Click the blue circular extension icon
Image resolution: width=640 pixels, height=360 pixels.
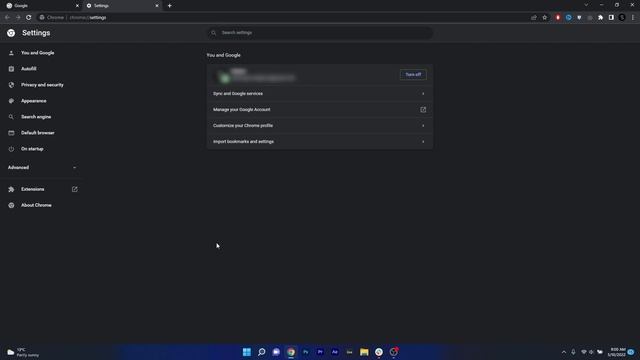[569, 18]
